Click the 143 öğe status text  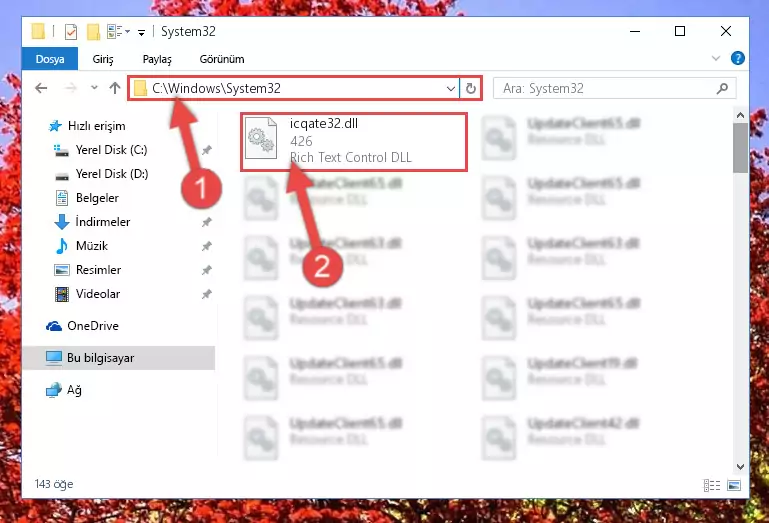(54, 484)
